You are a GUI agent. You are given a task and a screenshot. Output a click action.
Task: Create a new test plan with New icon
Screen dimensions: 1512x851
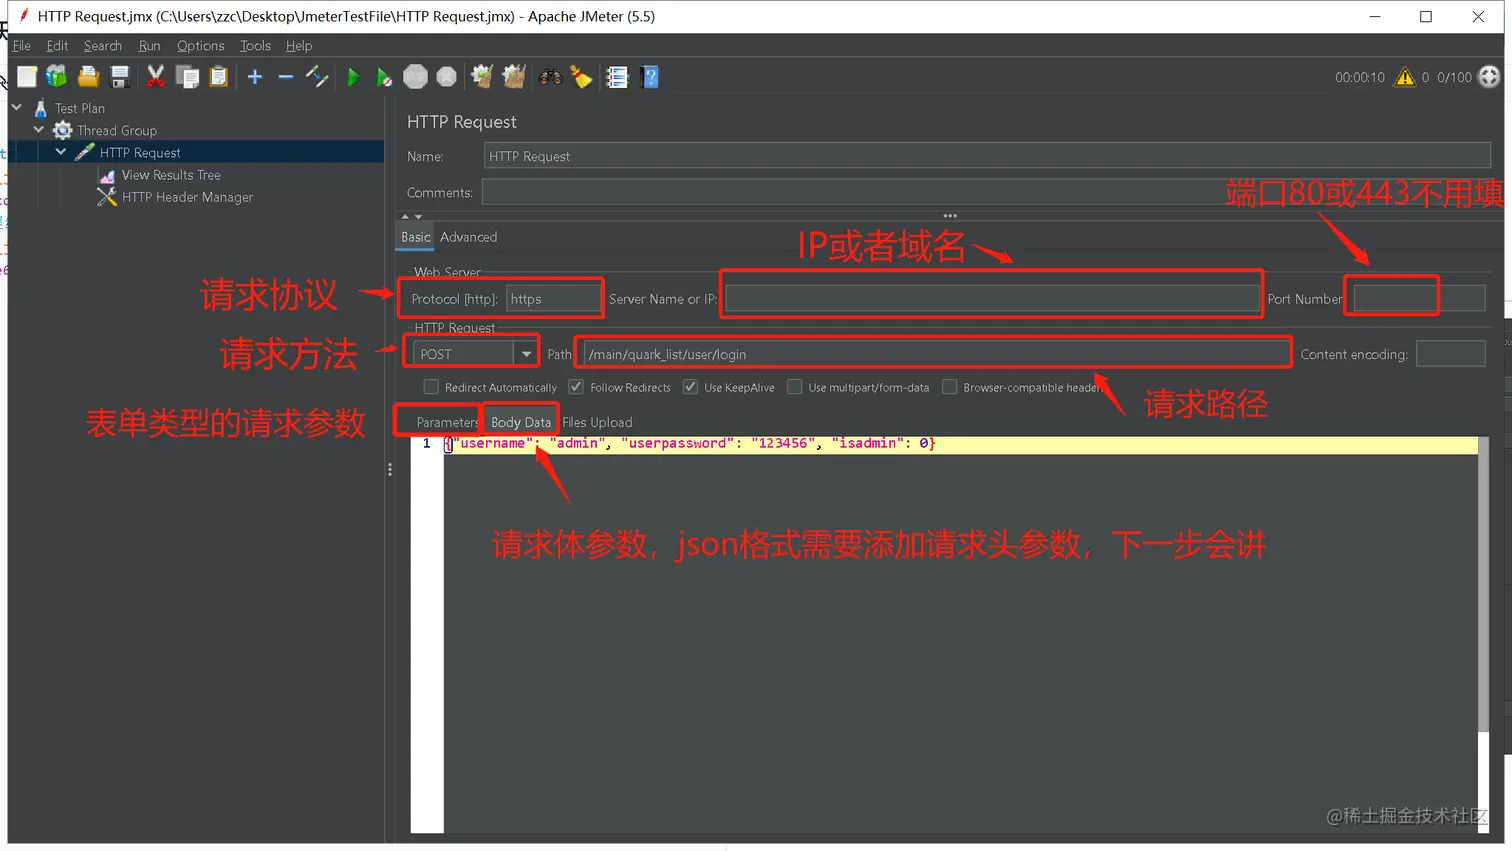pyautogui.click(x=27, y=77)
